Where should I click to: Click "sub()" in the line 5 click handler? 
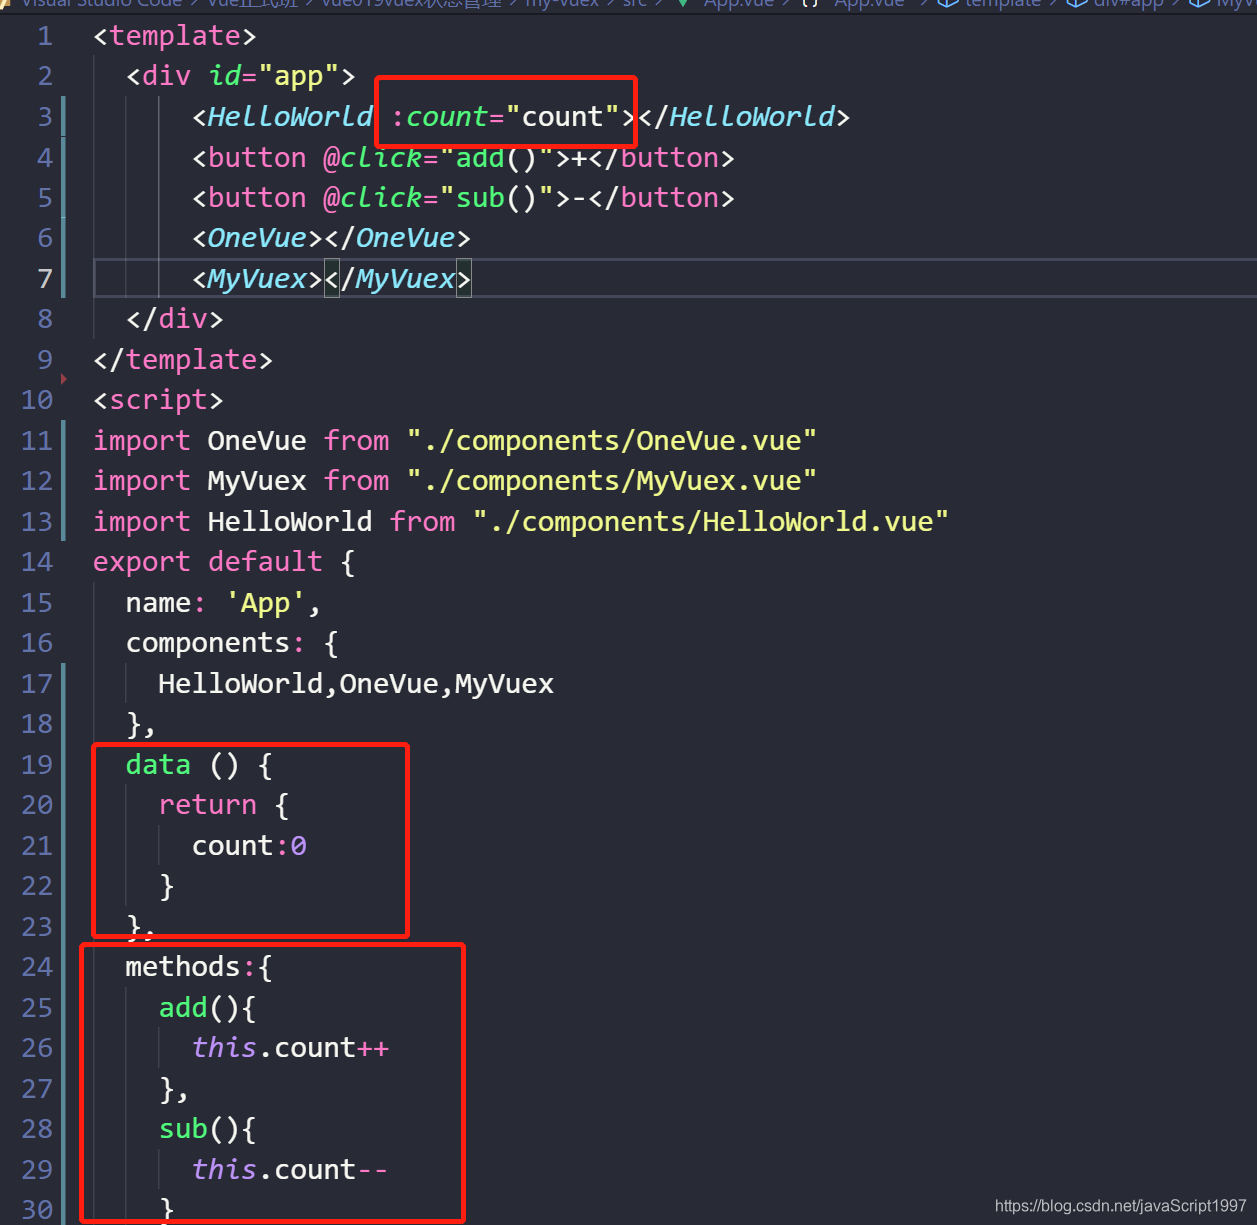[497, 198]
